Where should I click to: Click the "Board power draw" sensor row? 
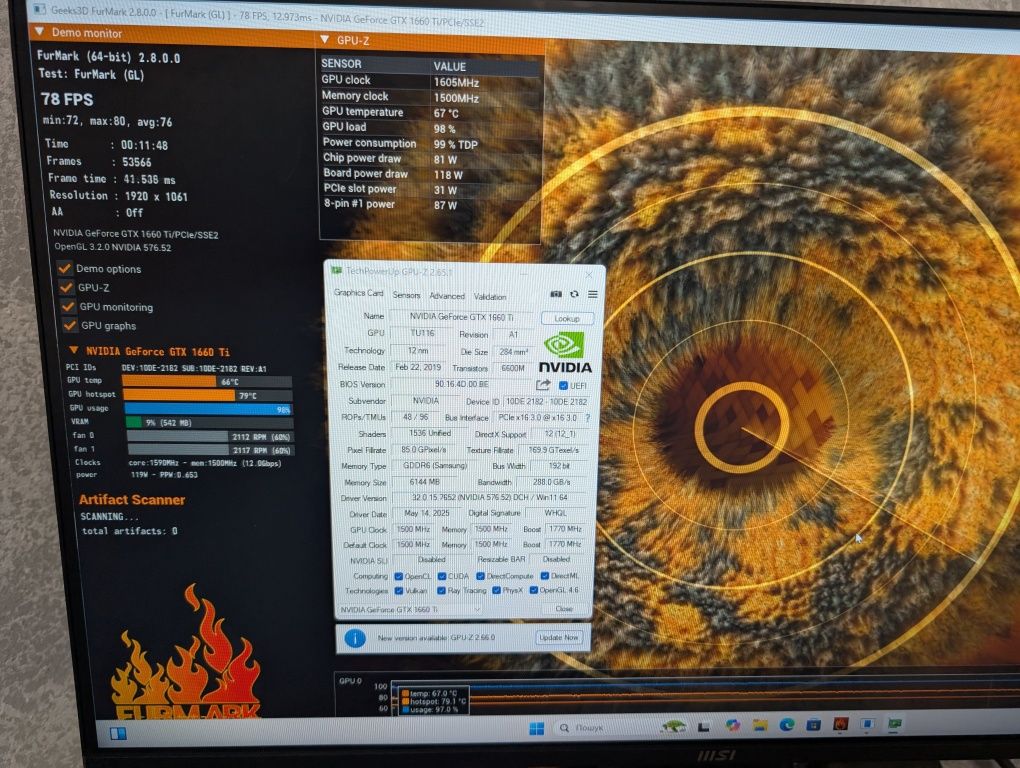(x=430, y=174)
